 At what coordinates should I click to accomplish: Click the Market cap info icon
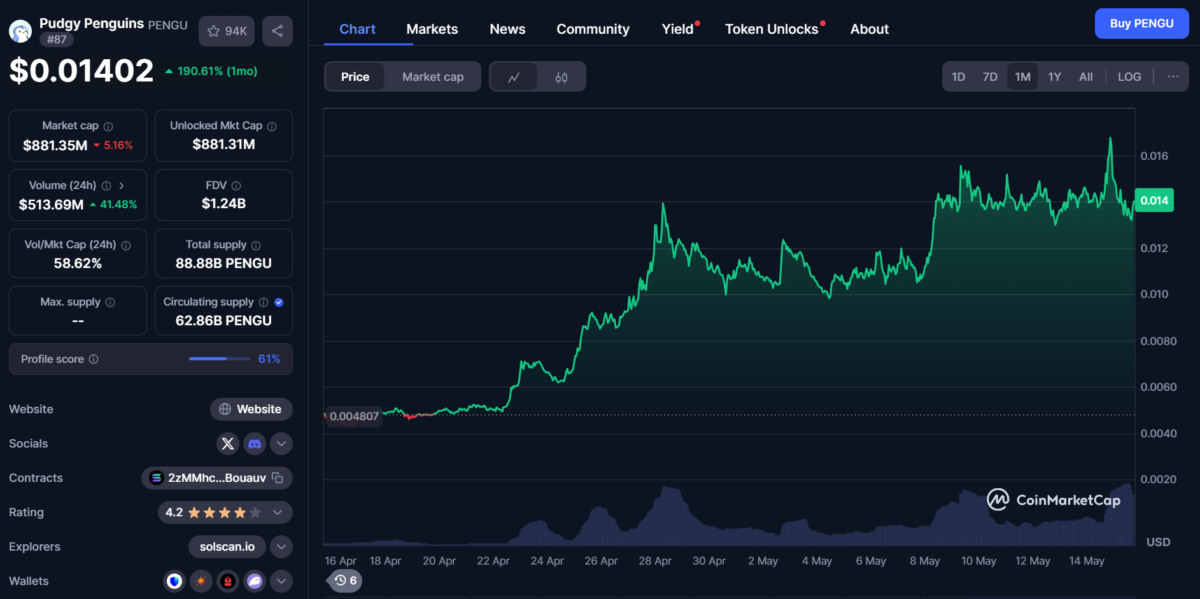click(108, 127)
